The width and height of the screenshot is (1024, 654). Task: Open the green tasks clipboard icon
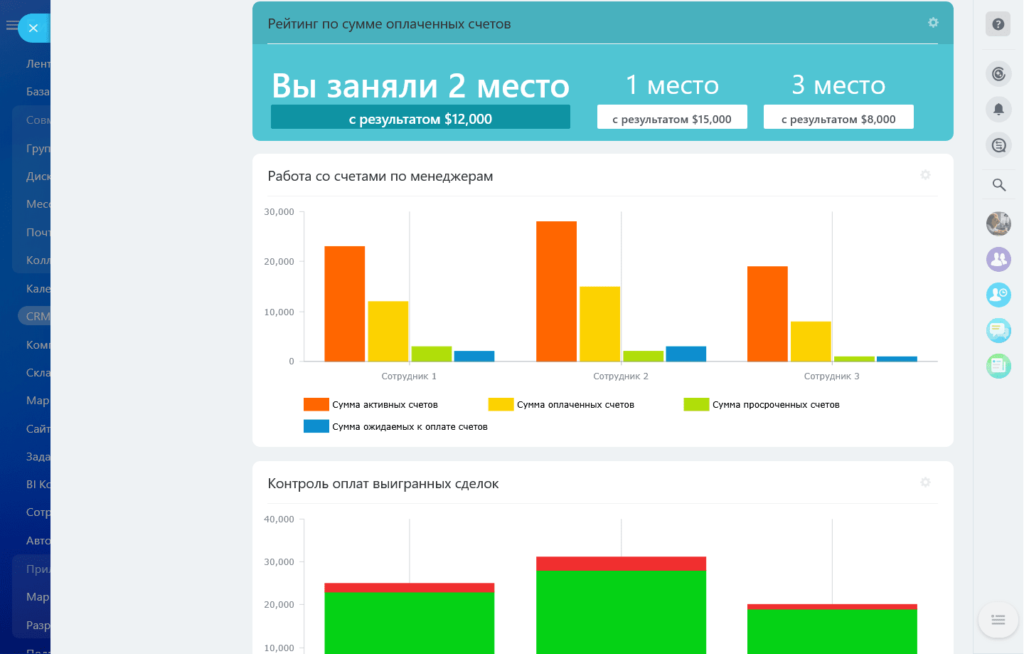[998, 367]
